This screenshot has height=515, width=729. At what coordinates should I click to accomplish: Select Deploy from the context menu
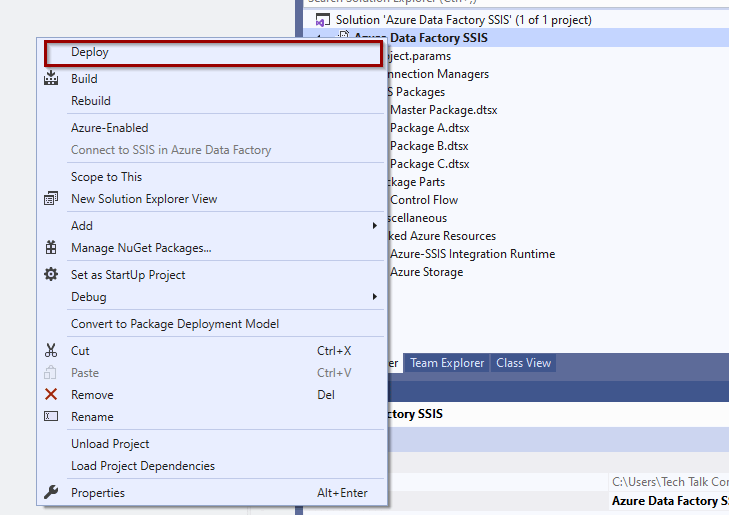pos(214,53)
